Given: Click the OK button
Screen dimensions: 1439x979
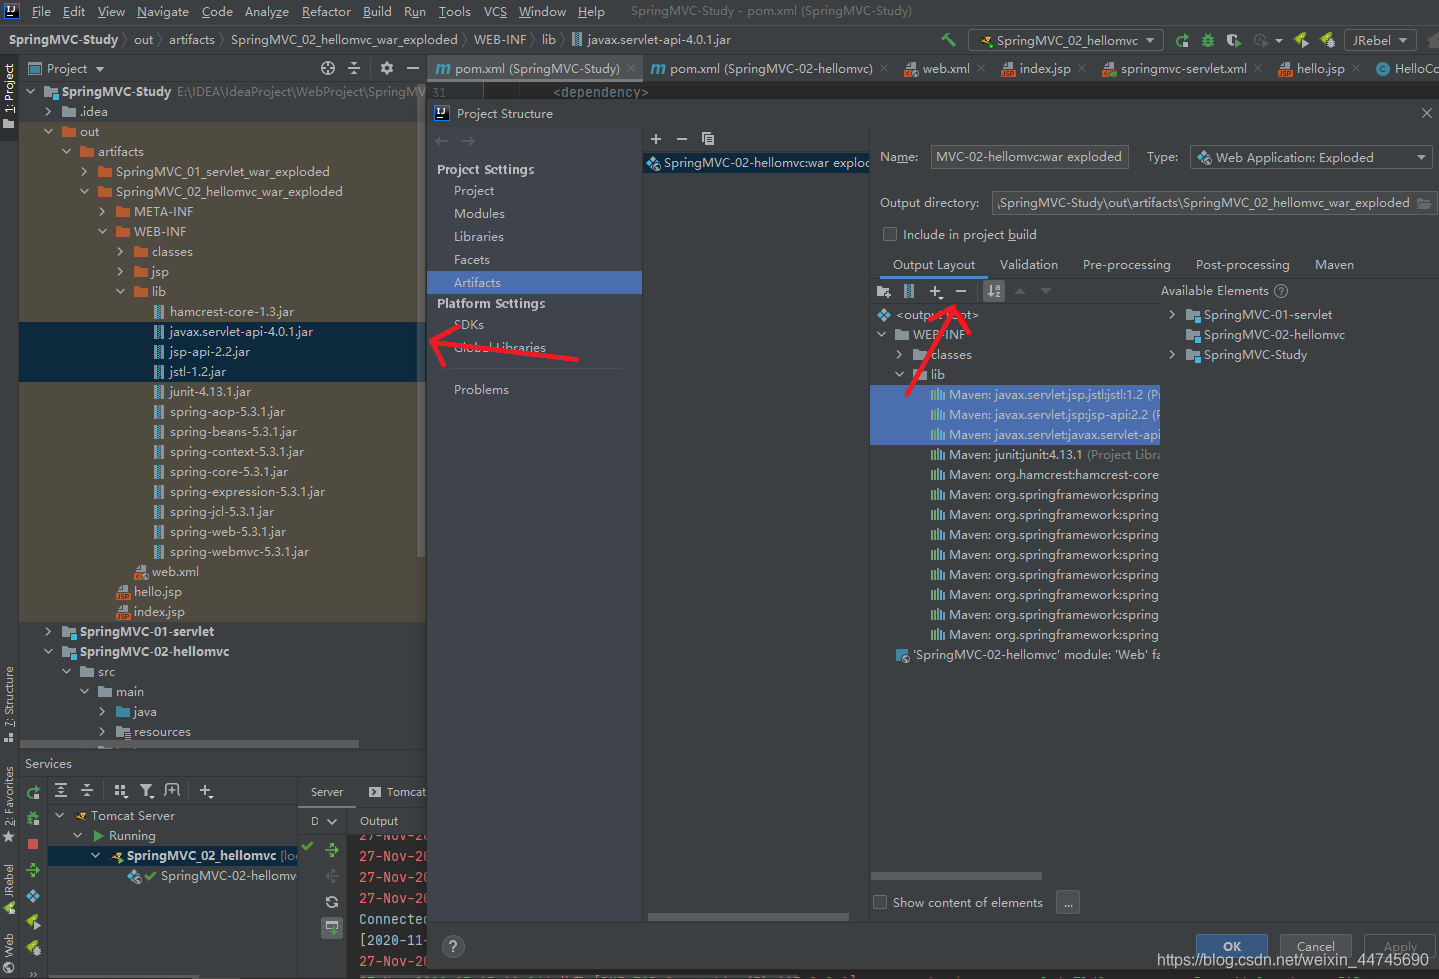Looking at the screenshot, I should pyautogui.click(x=1232, y=946).
